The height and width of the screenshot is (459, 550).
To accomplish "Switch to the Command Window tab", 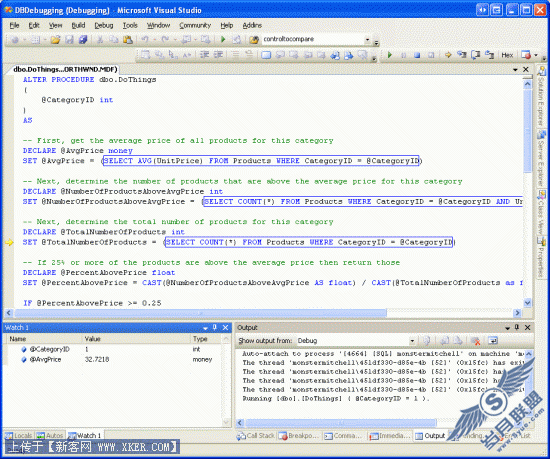I will [x=343, y=436].
